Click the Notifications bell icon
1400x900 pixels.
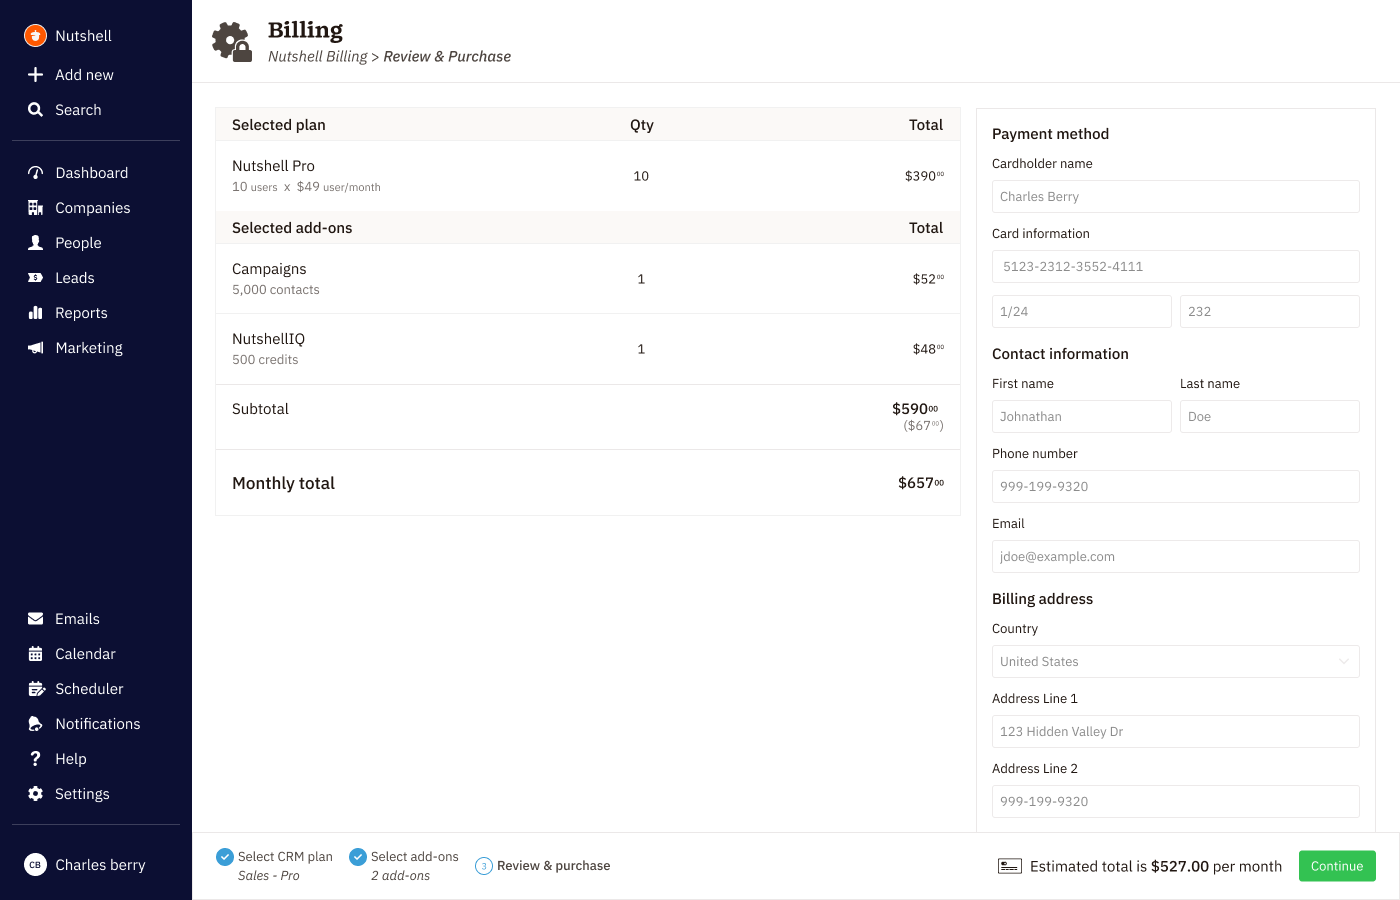(x=35, y=724)
